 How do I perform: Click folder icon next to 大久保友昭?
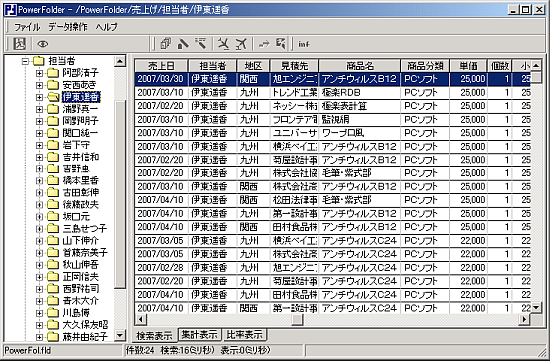pyautogui.click(x=53, y=325)
